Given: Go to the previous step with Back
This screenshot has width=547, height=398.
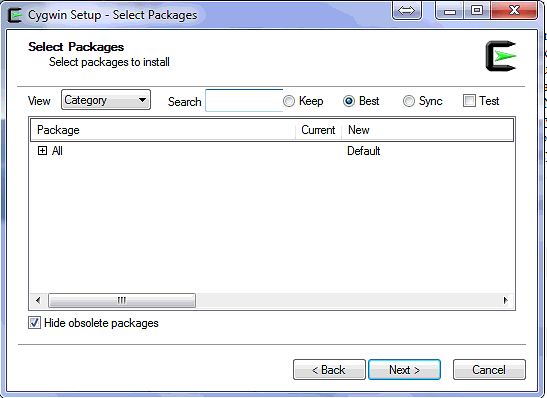Looking at the screenshot, I should 329,370.
